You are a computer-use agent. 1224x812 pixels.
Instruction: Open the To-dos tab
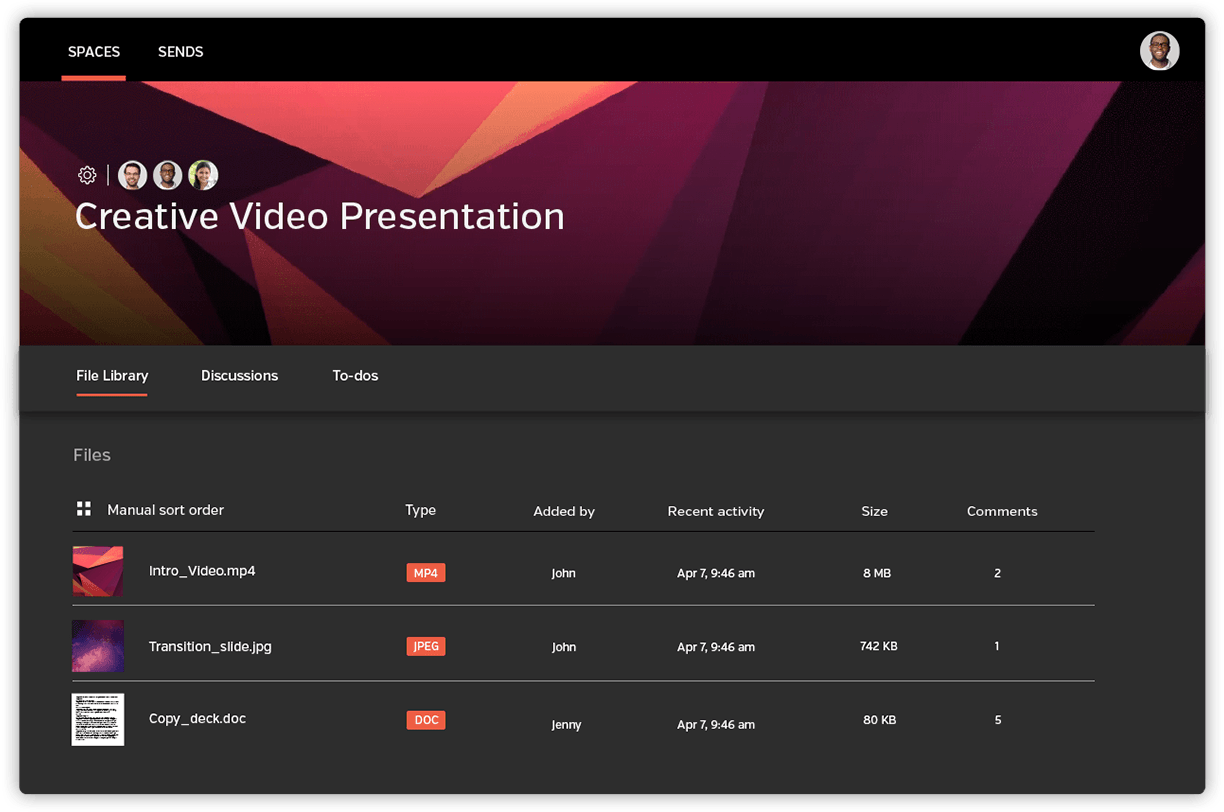pyautogui.click(x=355, y=376)
